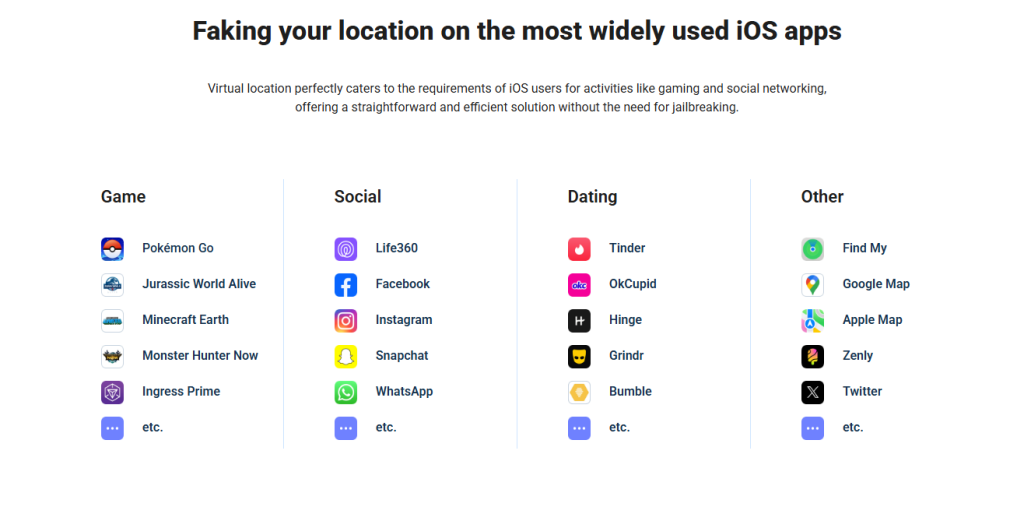Click the Tinder flame icon

click(x=579, y=249)
